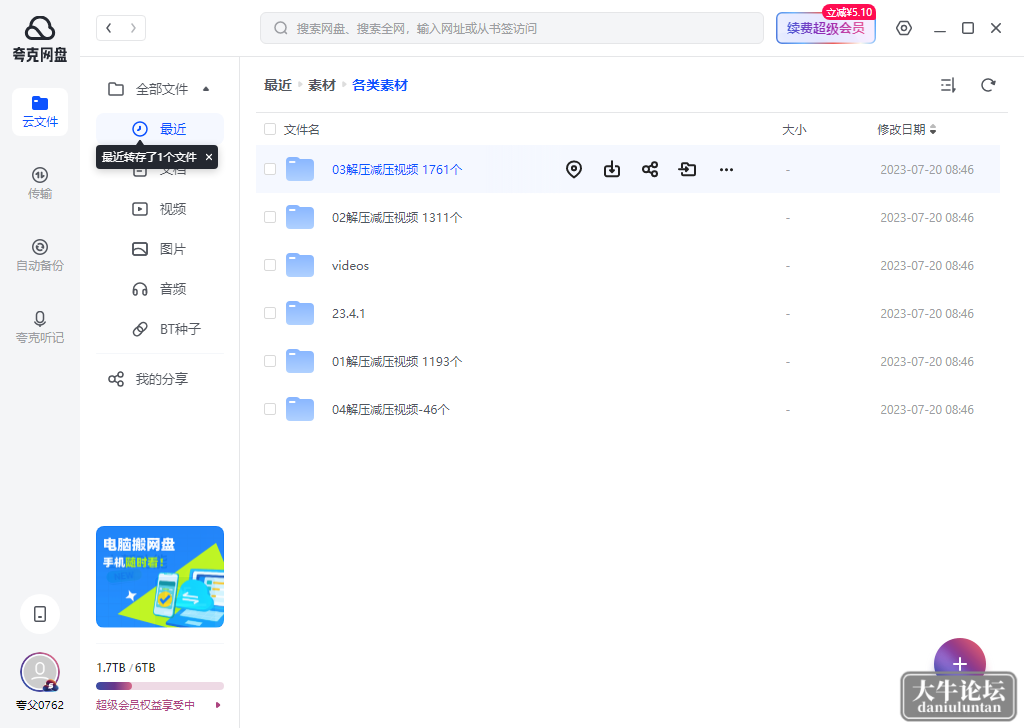1024x728 pixels.
Task: Check the videos folder row
Action: [270, 265]
